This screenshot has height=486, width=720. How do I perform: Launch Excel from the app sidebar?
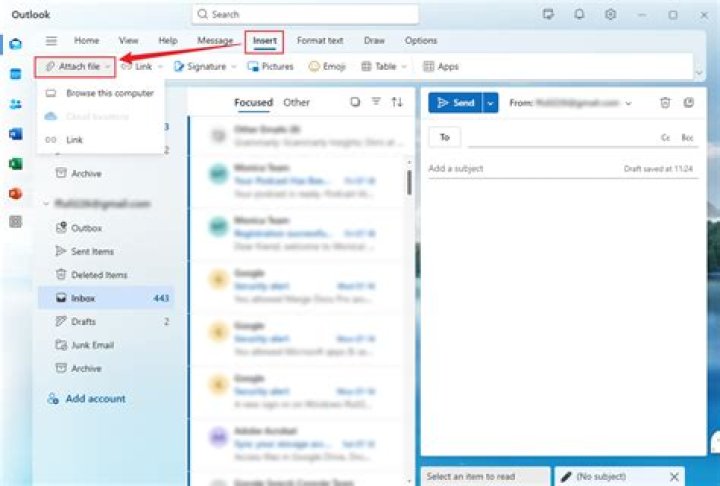point(16,164)
